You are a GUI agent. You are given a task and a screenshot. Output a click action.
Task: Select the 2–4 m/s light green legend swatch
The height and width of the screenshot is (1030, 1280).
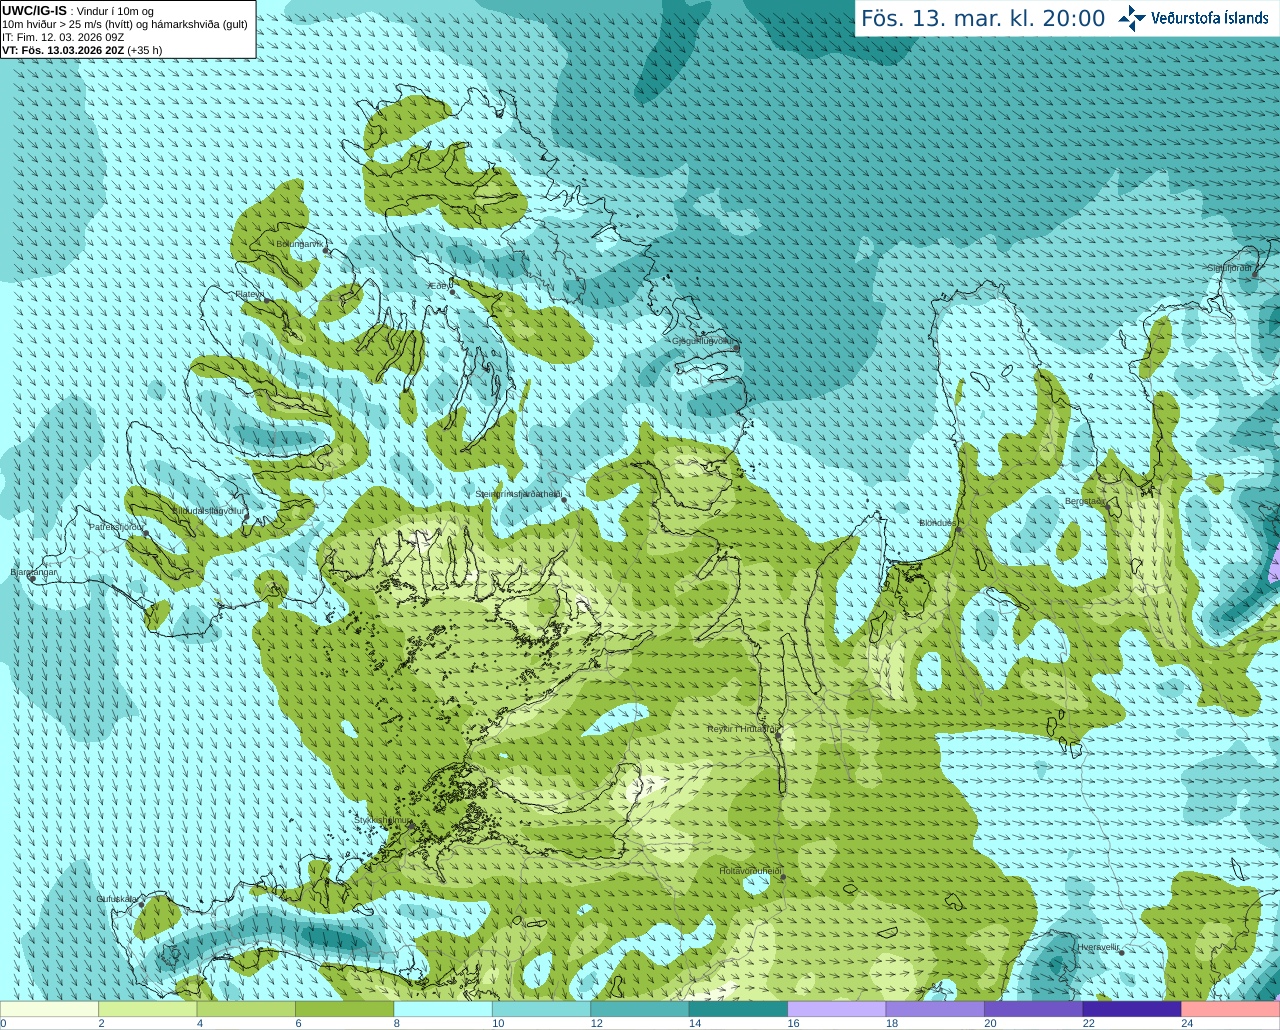pos(148,1009)
